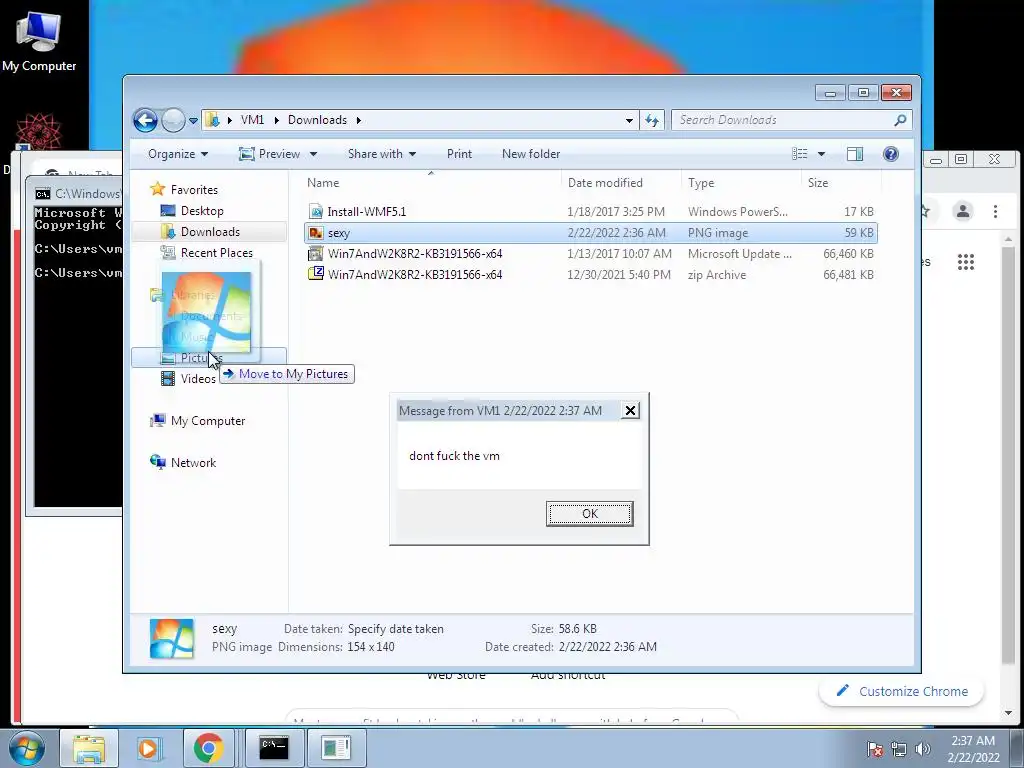The height and width of the screenshot is (768, 1024).
Task: Open the Explorer location folder icon menu
Action: click(x=212, y=120)
